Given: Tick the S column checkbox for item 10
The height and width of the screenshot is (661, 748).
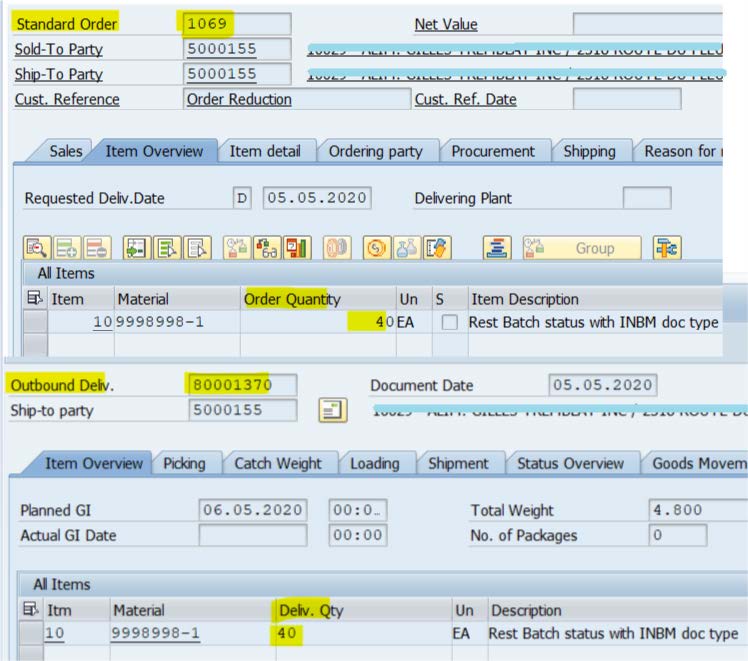Looking at the screenshot, I should click(x=449, y=323).
